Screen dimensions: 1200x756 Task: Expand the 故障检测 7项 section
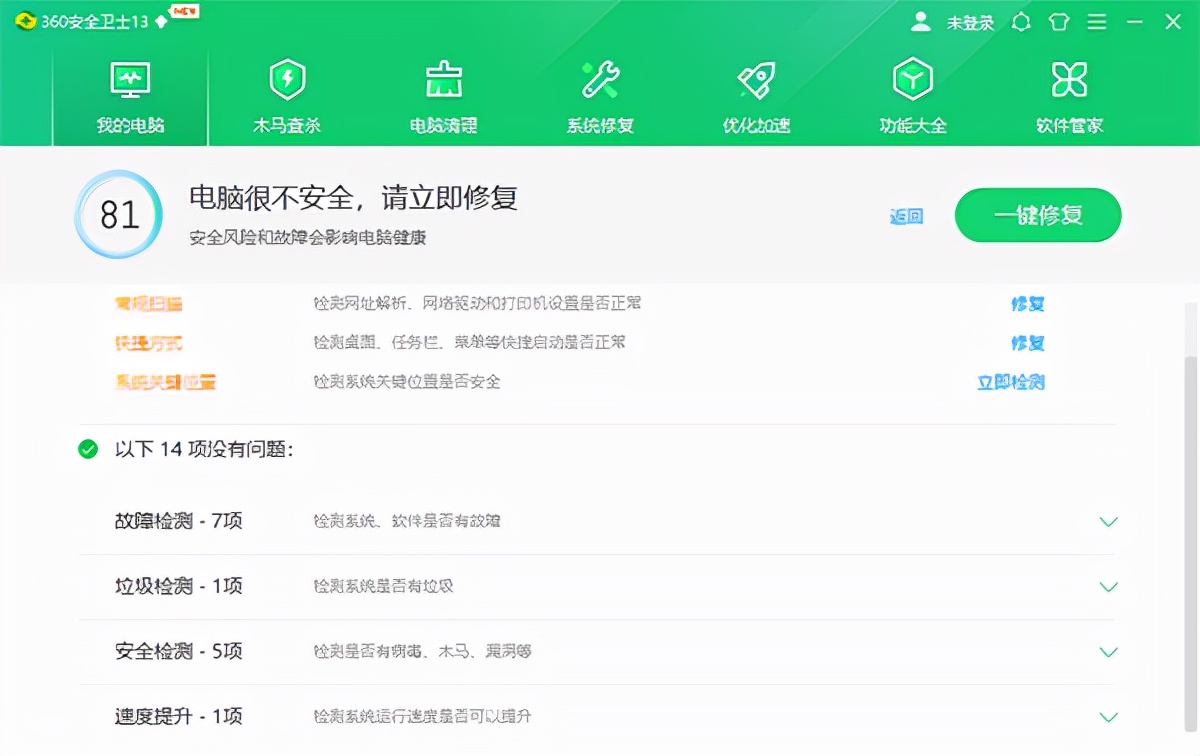tap(1108, 521)
